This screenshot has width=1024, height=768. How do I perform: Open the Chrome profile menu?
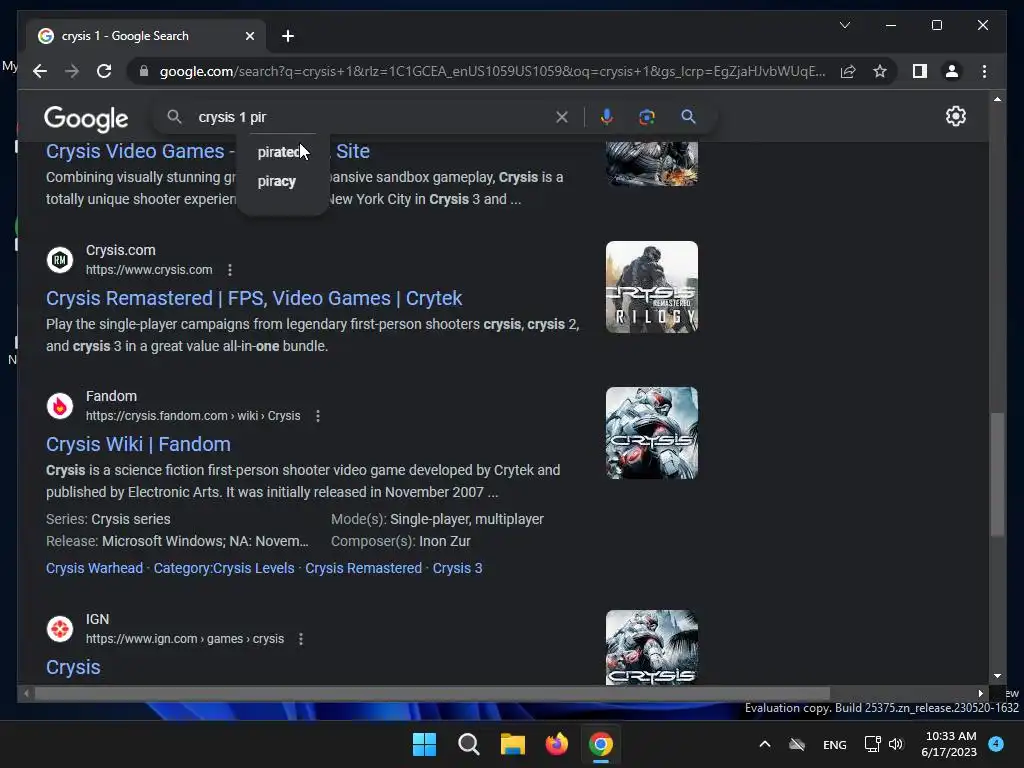[952, 71]
